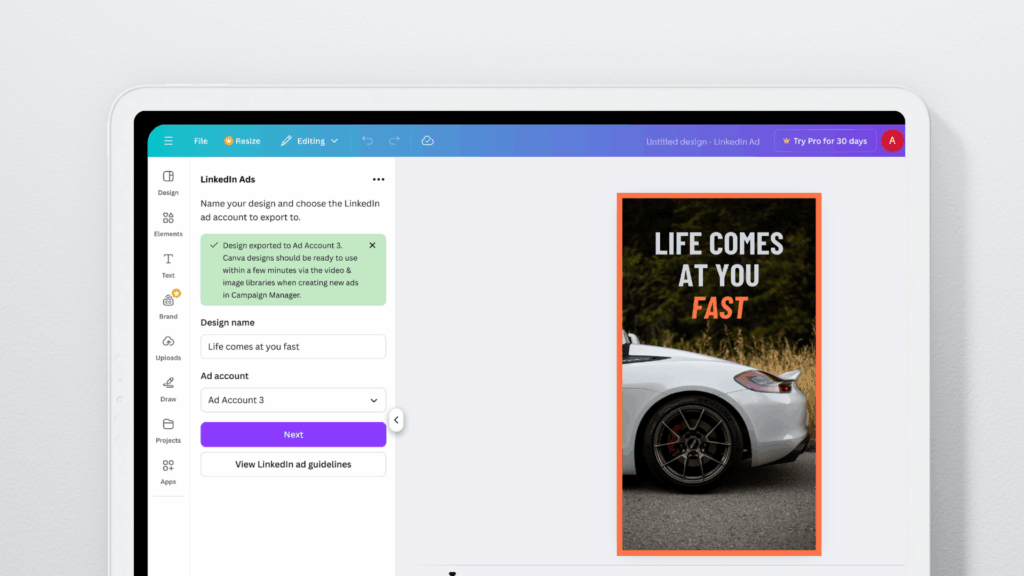Open the Uploads panel
Viewport: 1024px width, 576px height.
pyautogui.click(x=168, y=348)
